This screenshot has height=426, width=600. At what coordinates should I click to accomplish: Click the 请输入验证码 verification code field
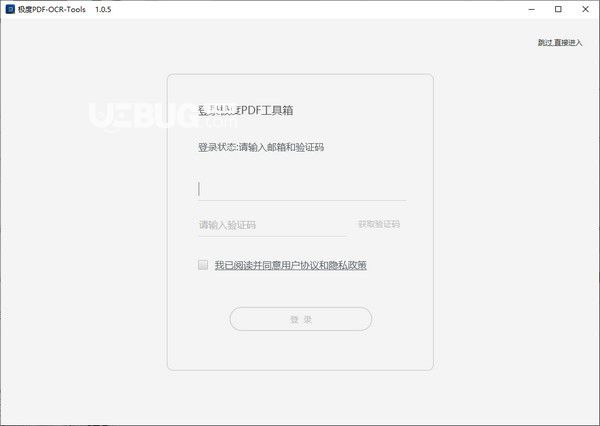coord(272,225)
